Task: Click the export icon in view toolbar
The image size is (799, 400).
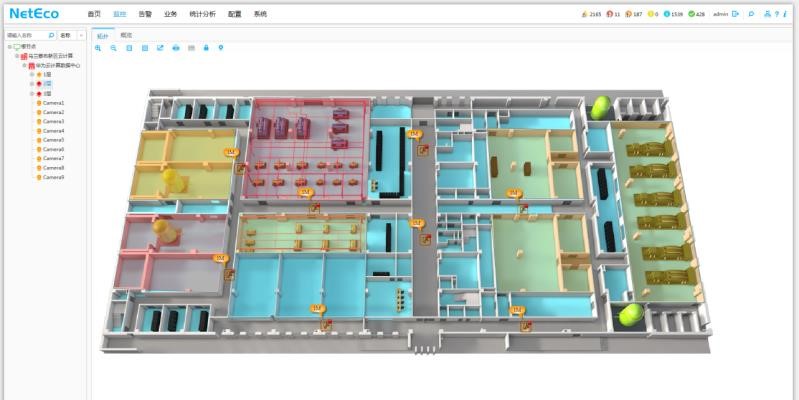Action: [160, 48]
